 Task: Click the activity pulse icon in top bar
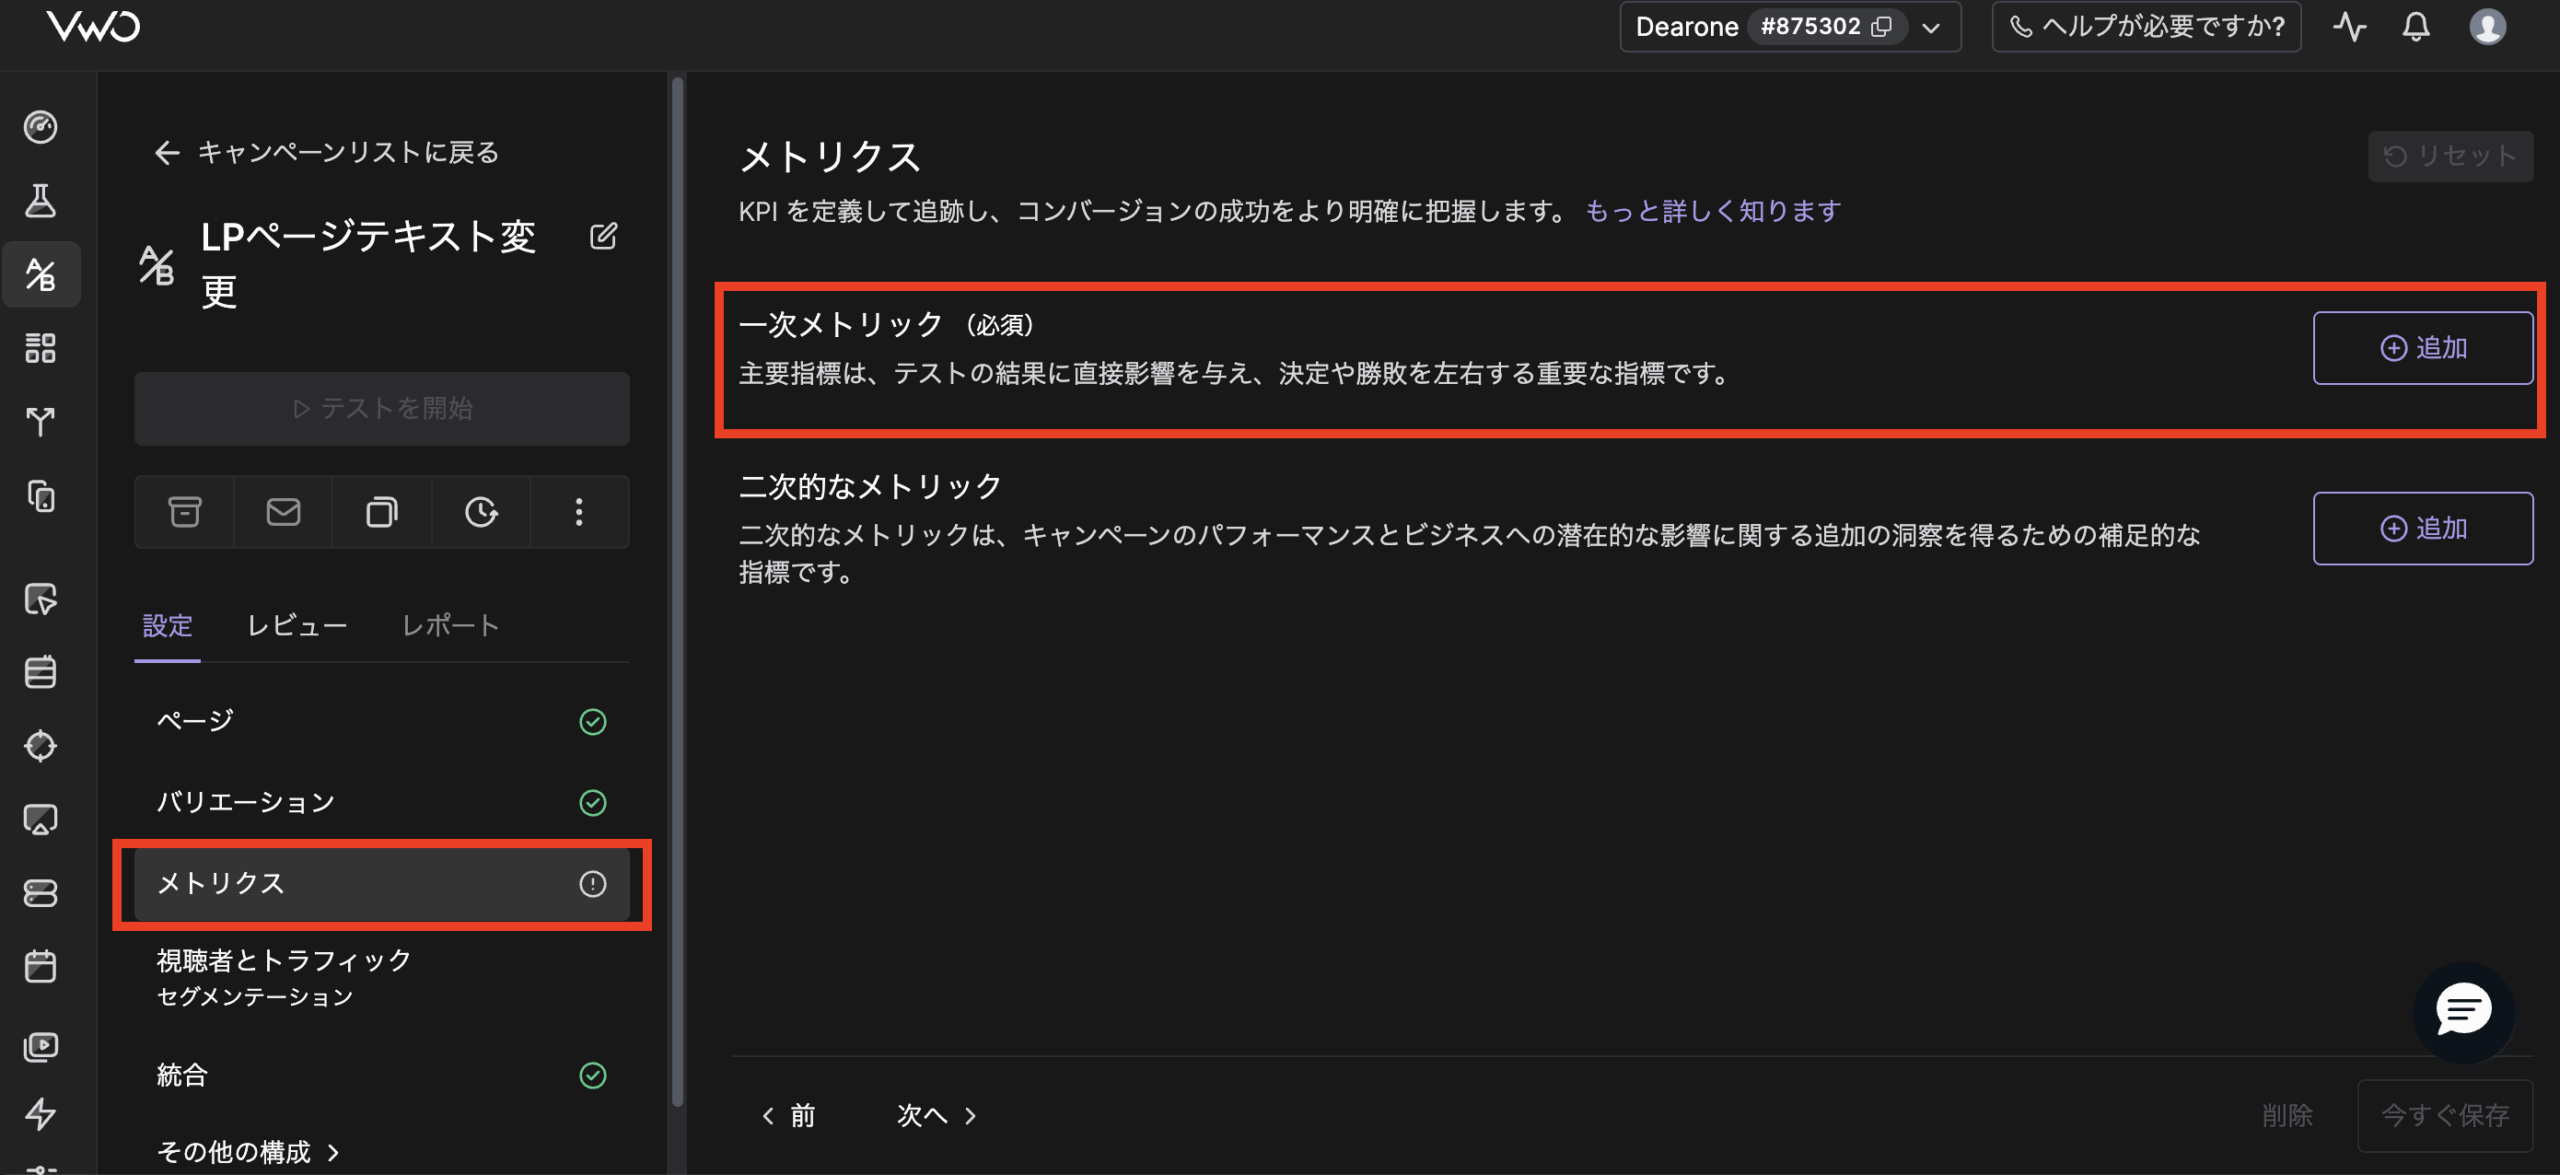tap(2349, 27)
